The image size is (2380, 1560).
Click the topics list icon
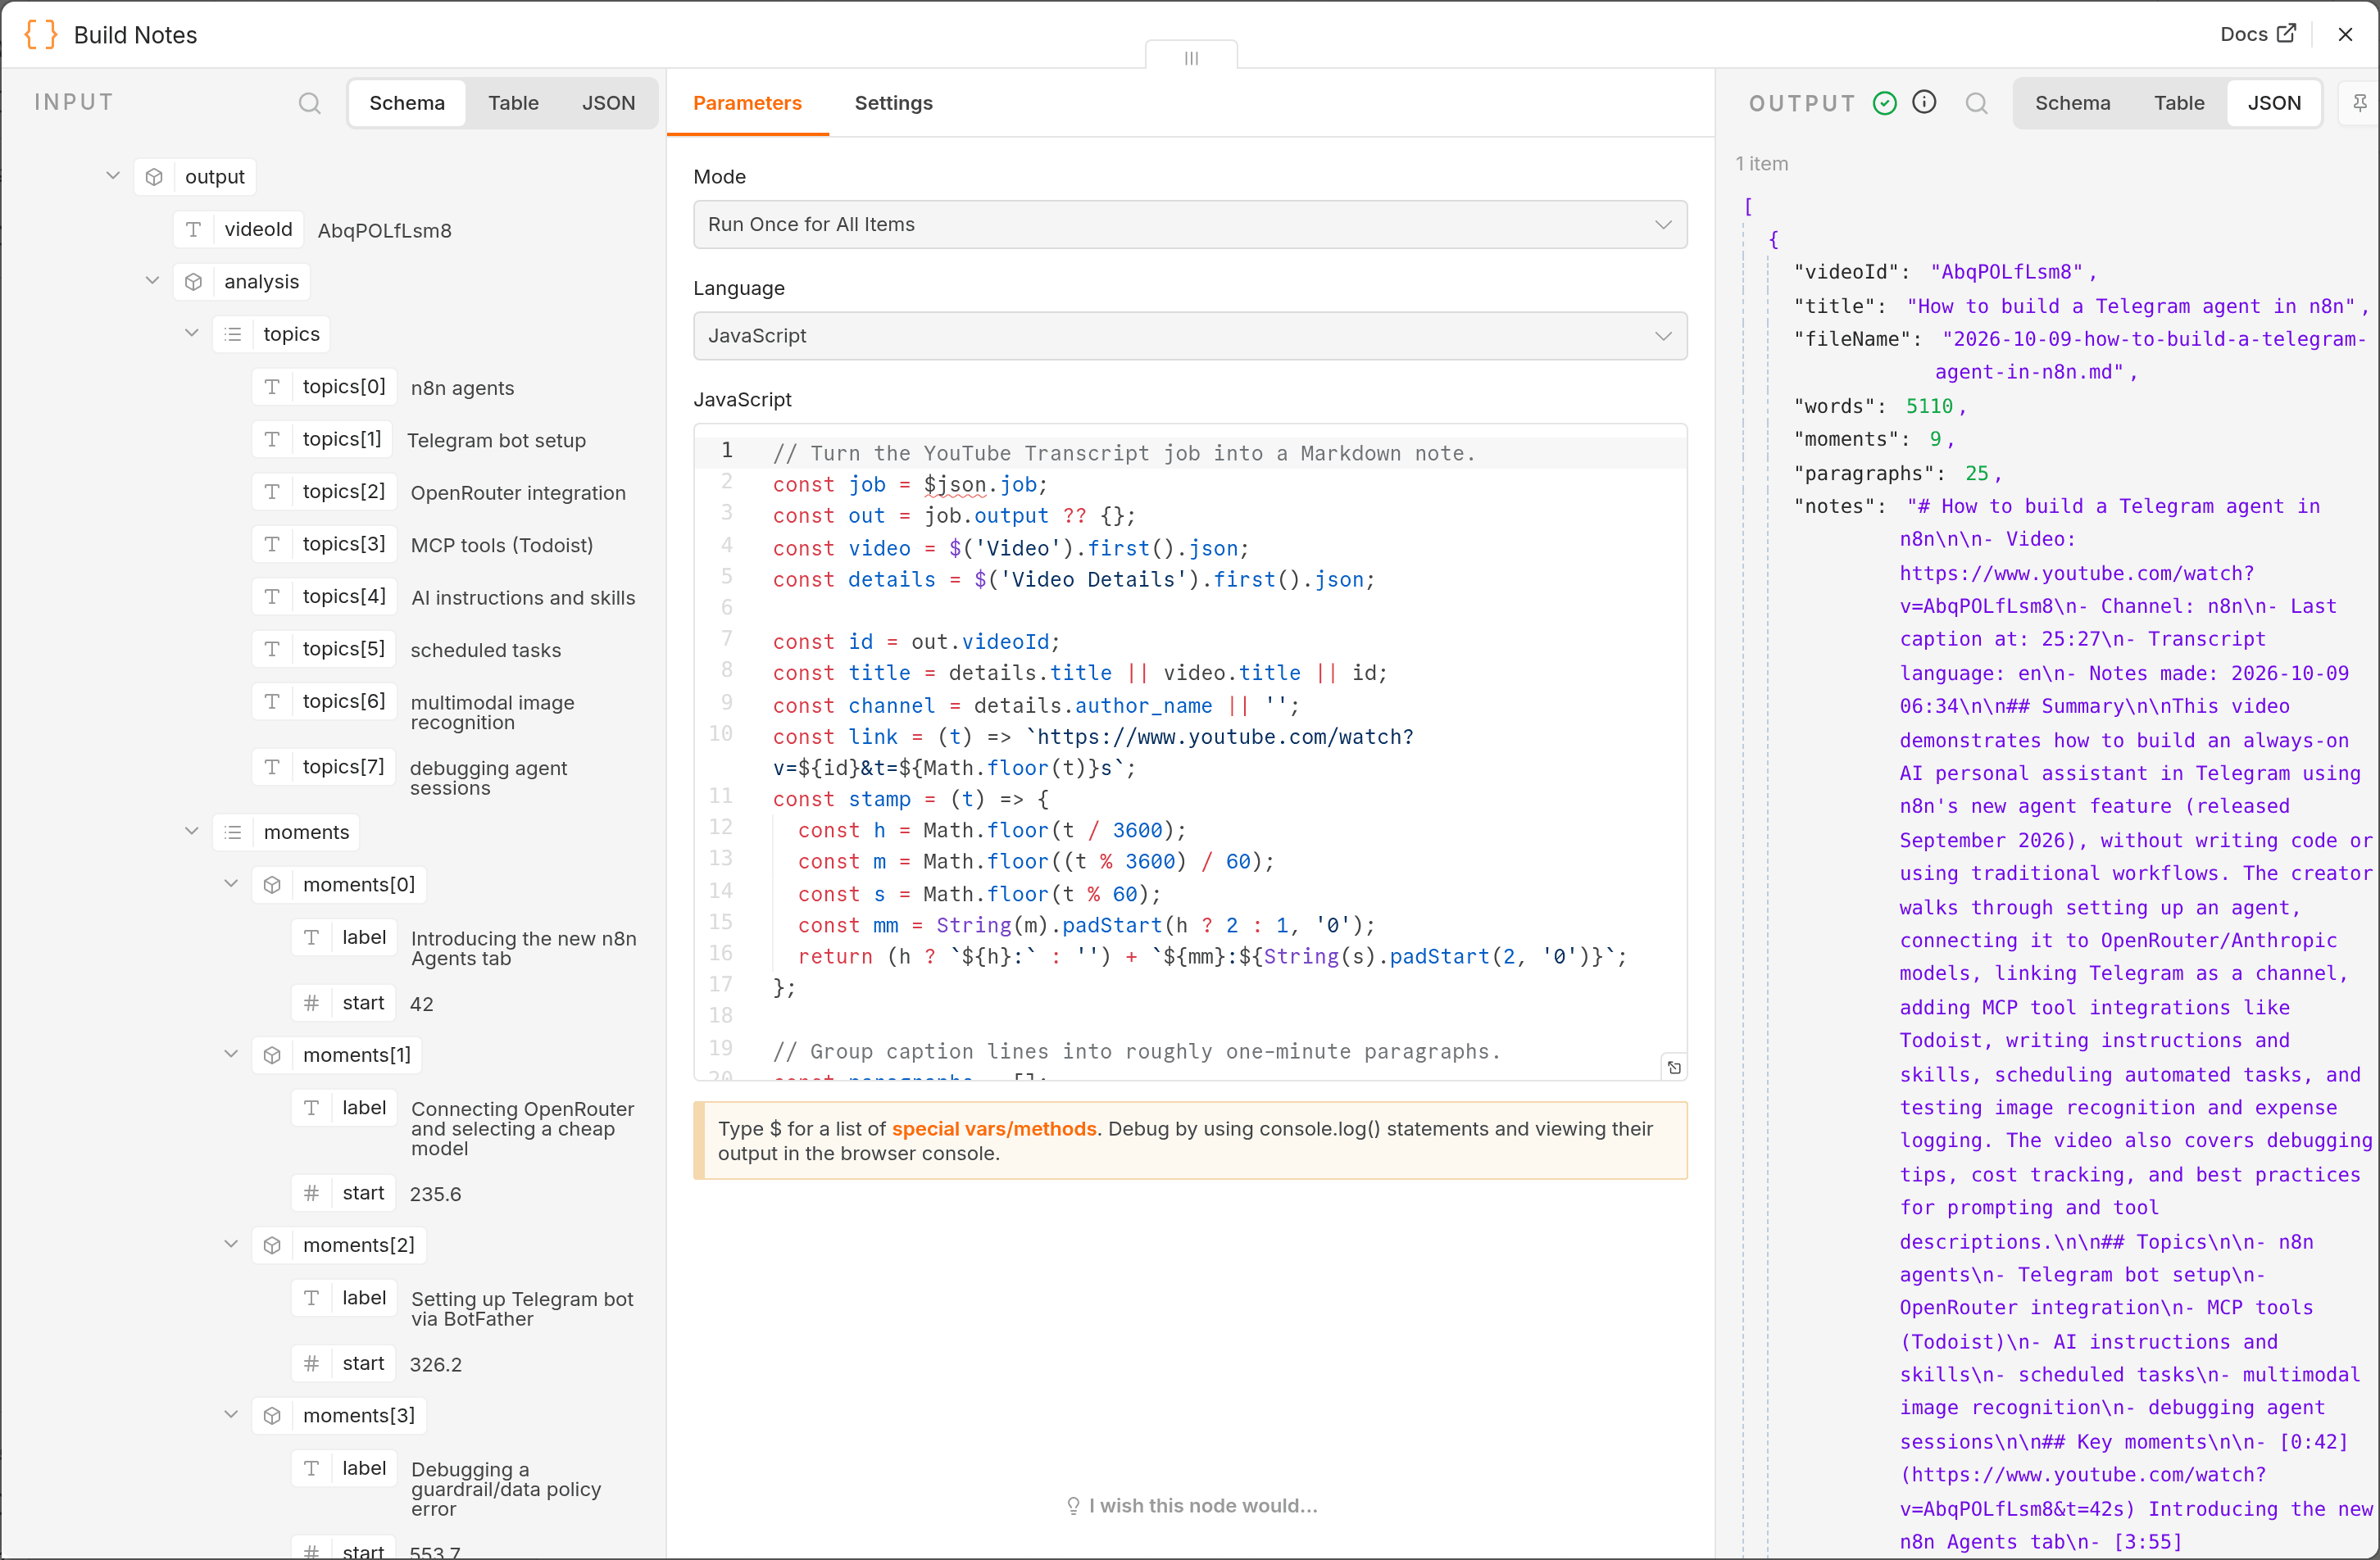232,334
